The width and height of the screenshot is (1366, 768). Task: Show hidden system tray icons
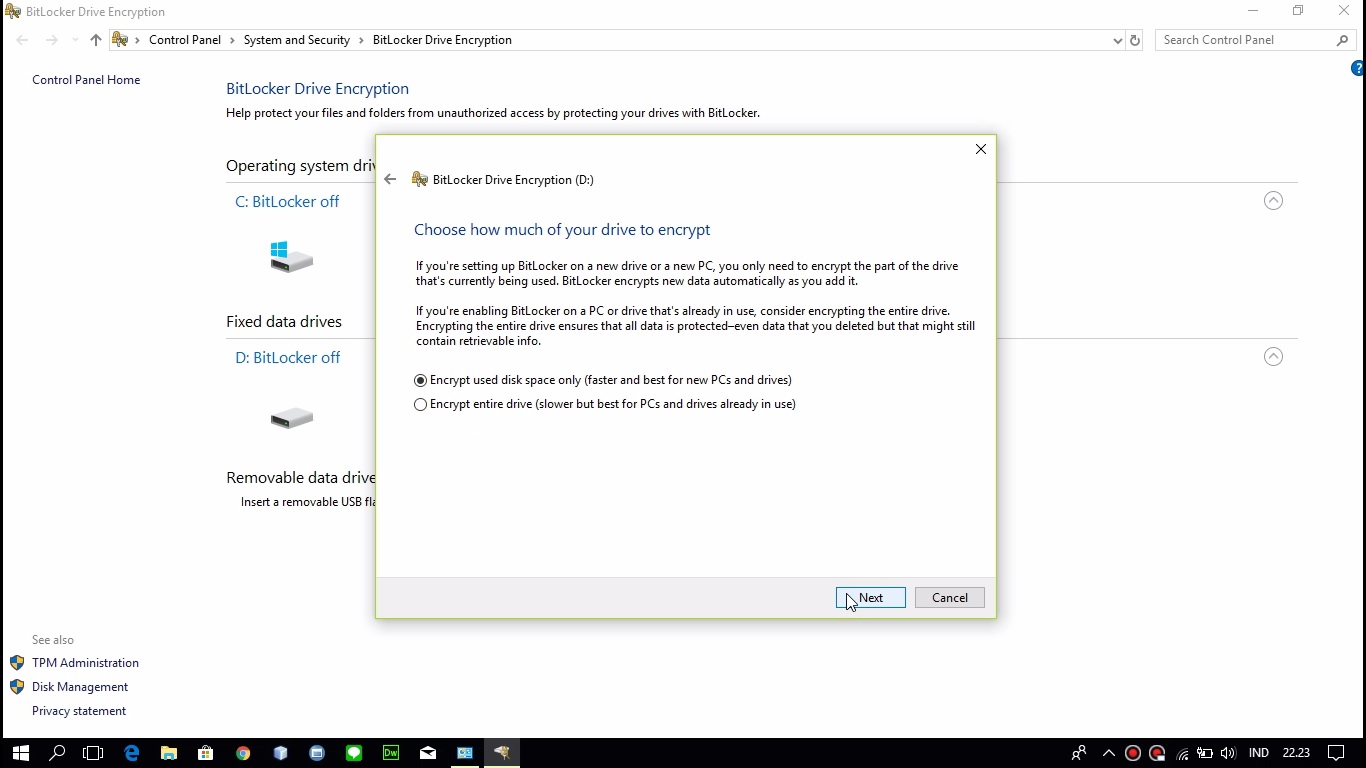tap(1108, 753)
